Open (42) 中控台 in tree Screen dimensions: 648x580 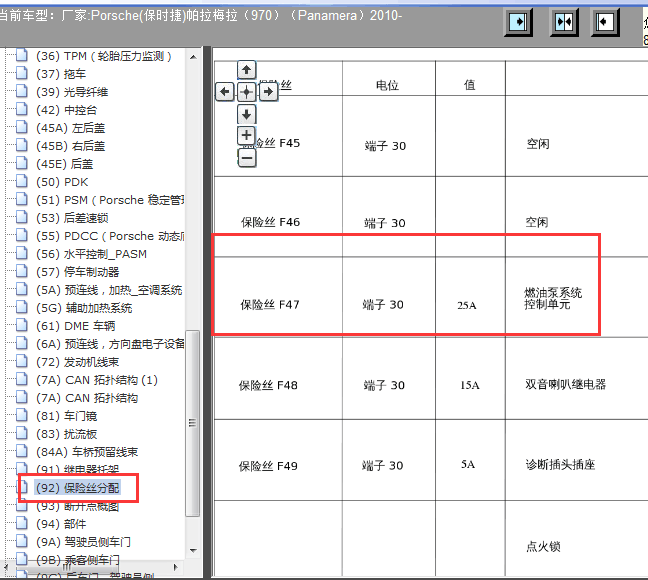(66, 110)
